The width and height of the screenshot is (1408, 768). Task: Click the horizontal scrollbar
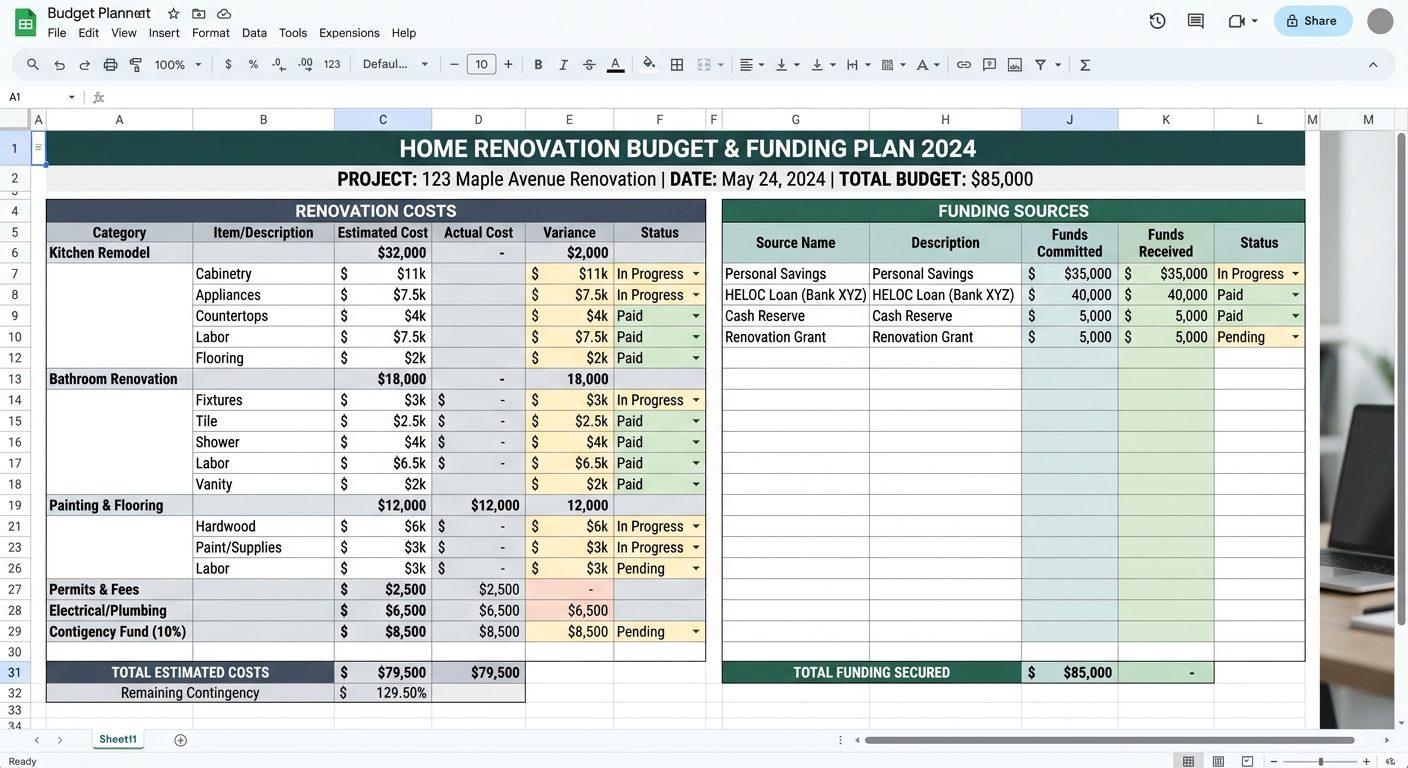(1110, 740)
